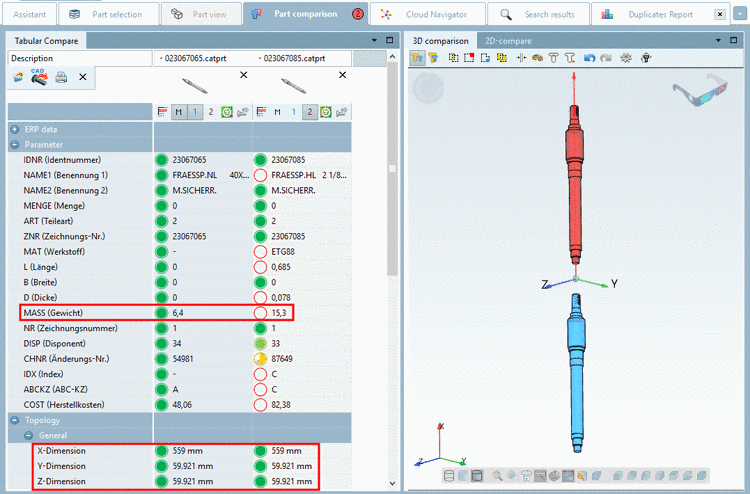This screenshot has width=750, height=494.
Task: Maximize the 3D comparison panel
Action: [x=734, y=41]
